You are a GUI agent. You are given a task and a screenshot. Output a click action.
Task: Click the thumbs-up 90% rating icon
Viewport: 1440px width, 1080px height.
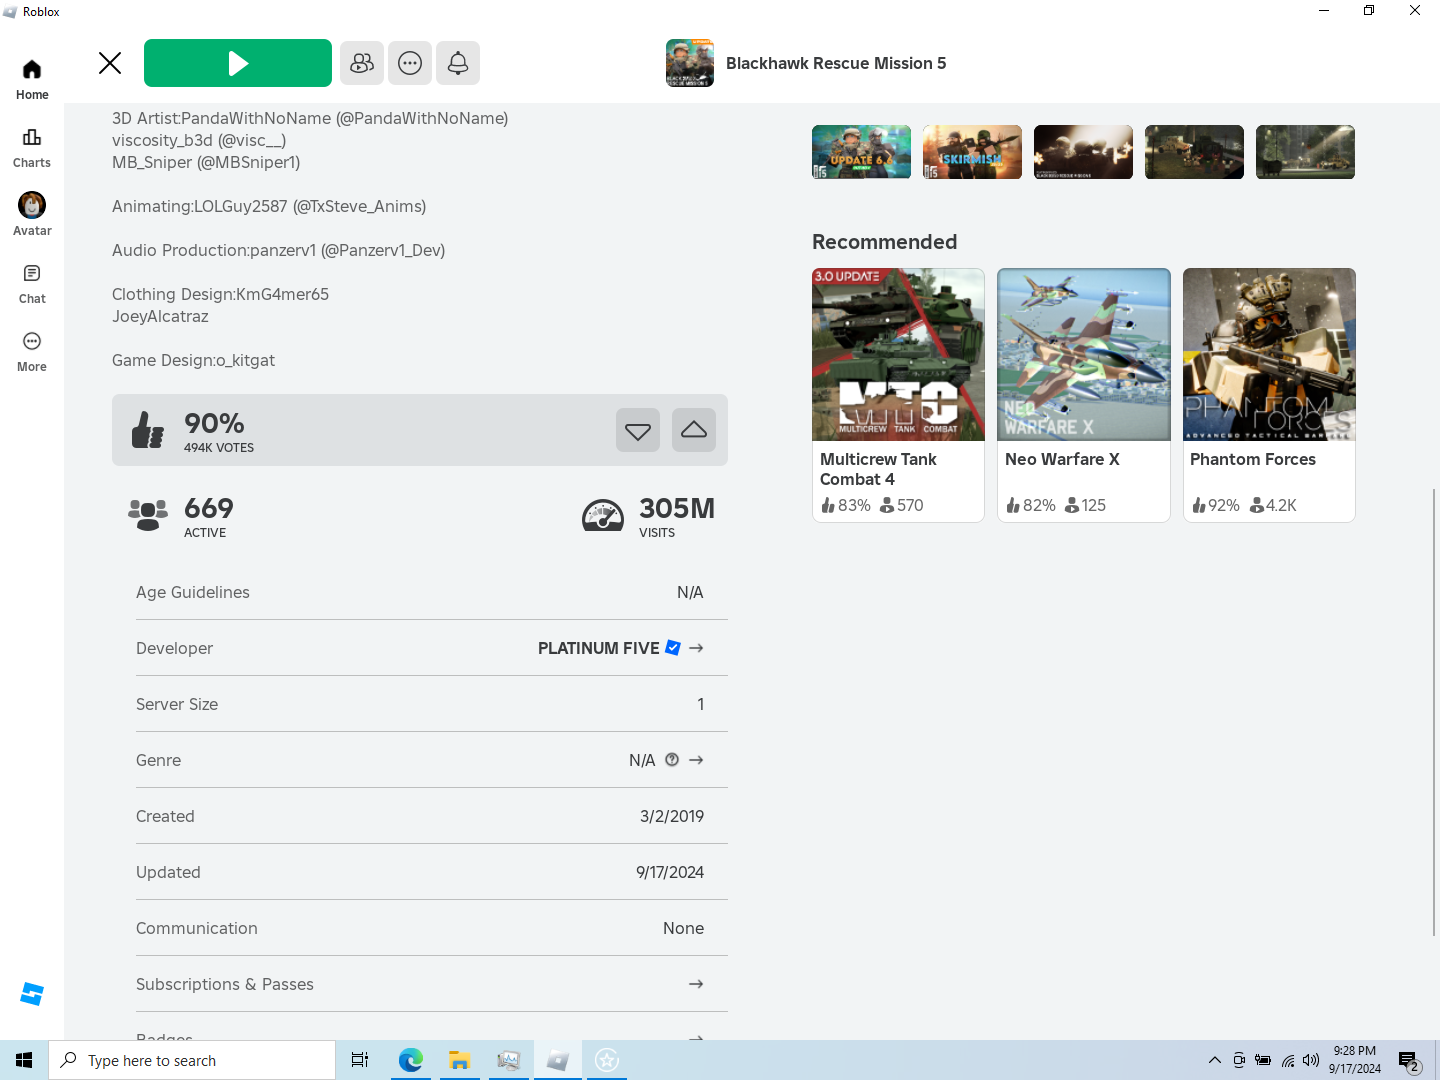coord(148,430)
